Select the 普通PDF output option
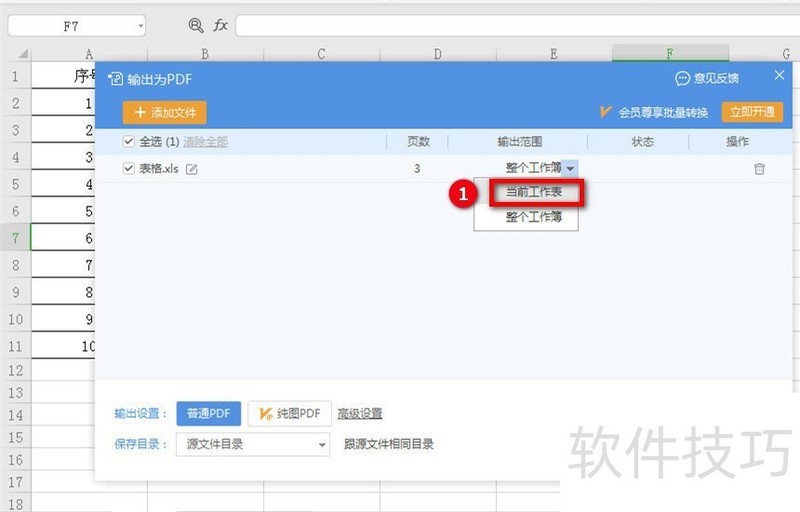 coord(209,414)
